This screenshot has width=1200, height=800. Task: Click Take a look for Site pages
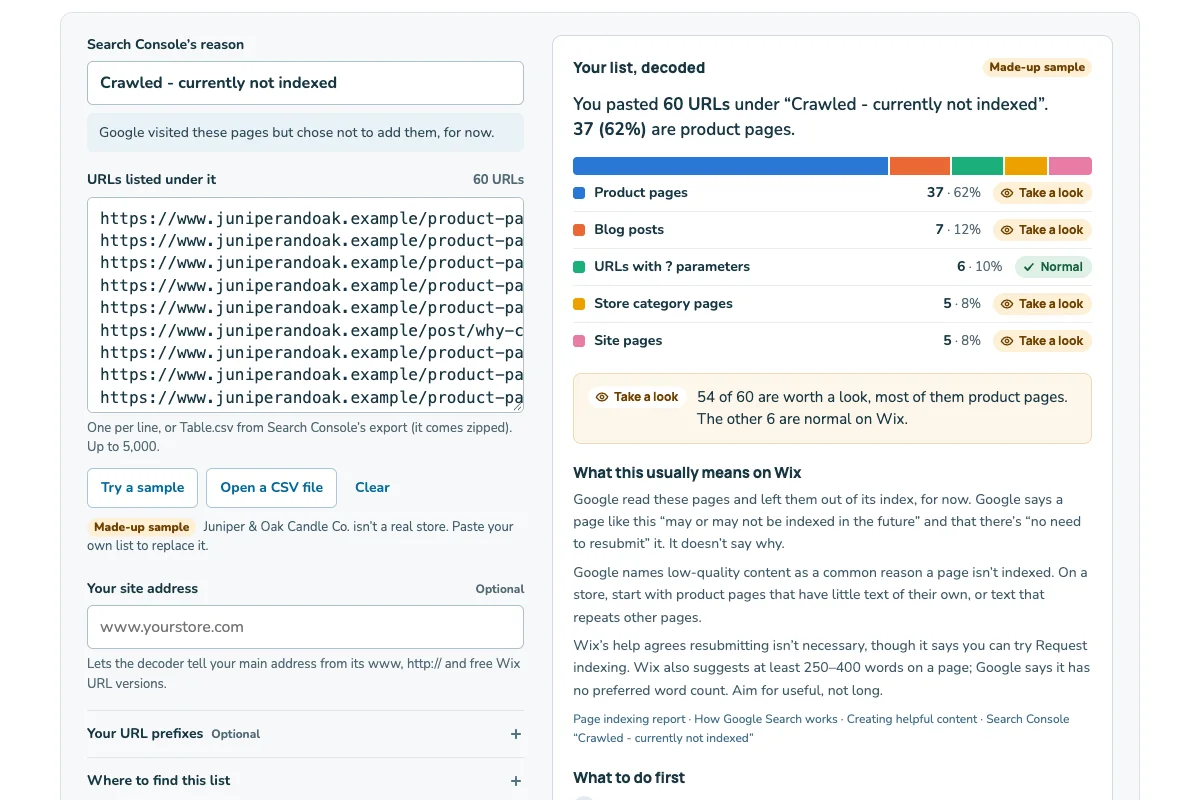pos(1042,341)
